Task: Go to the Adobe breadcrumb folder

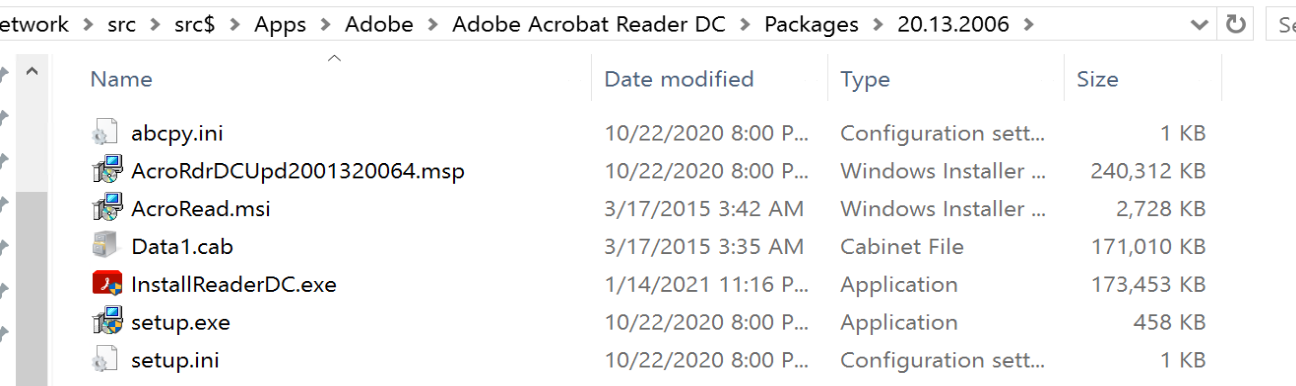Action: click(379, 24)
